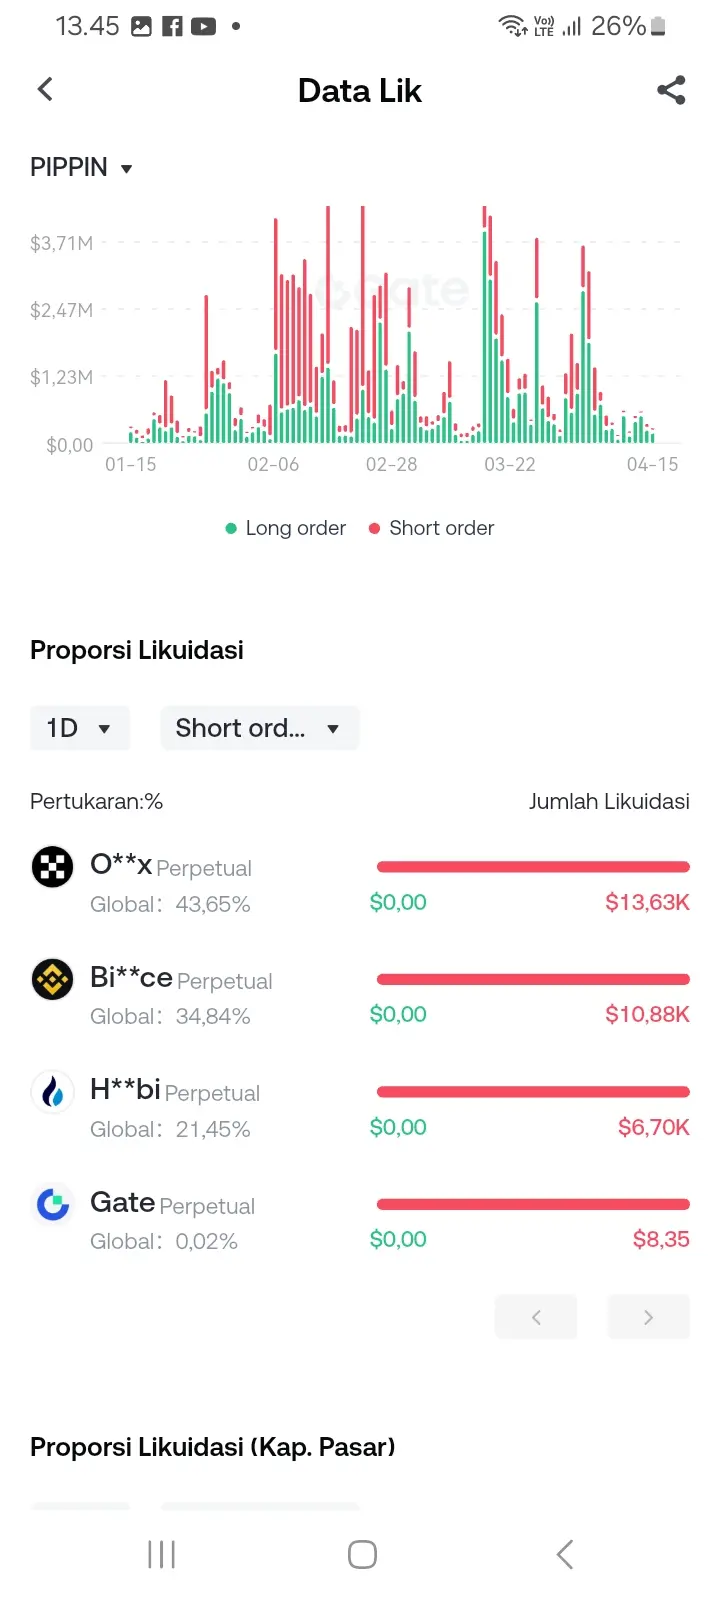This screenshot has height=1600, width=720.
Task: Tap the O**x liquidation red bar
Action: click(x=533, y=867)
